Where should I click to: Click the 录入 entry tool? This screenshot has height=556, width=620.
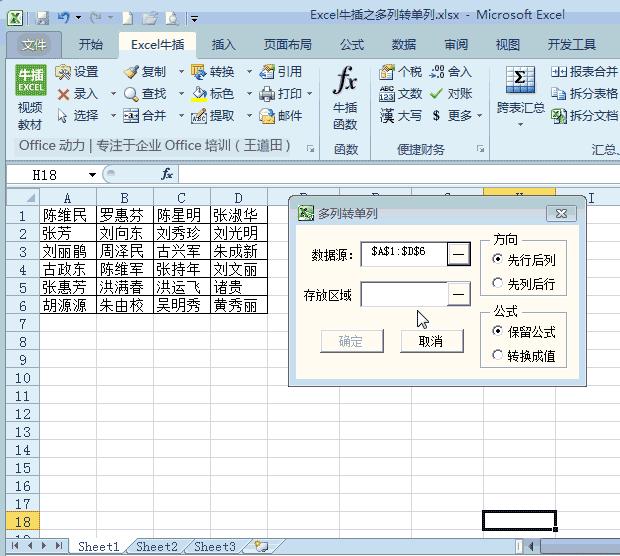[x=77, y=94]
